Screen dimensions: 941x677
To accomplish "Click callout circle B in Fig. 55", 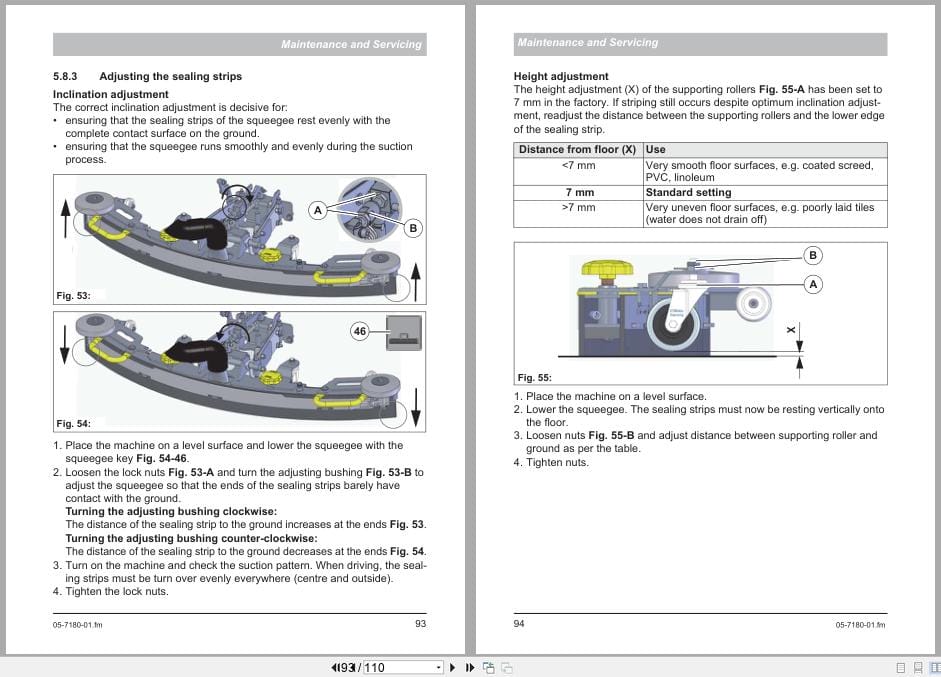I will pyautogui.click(x=812, y=257).
